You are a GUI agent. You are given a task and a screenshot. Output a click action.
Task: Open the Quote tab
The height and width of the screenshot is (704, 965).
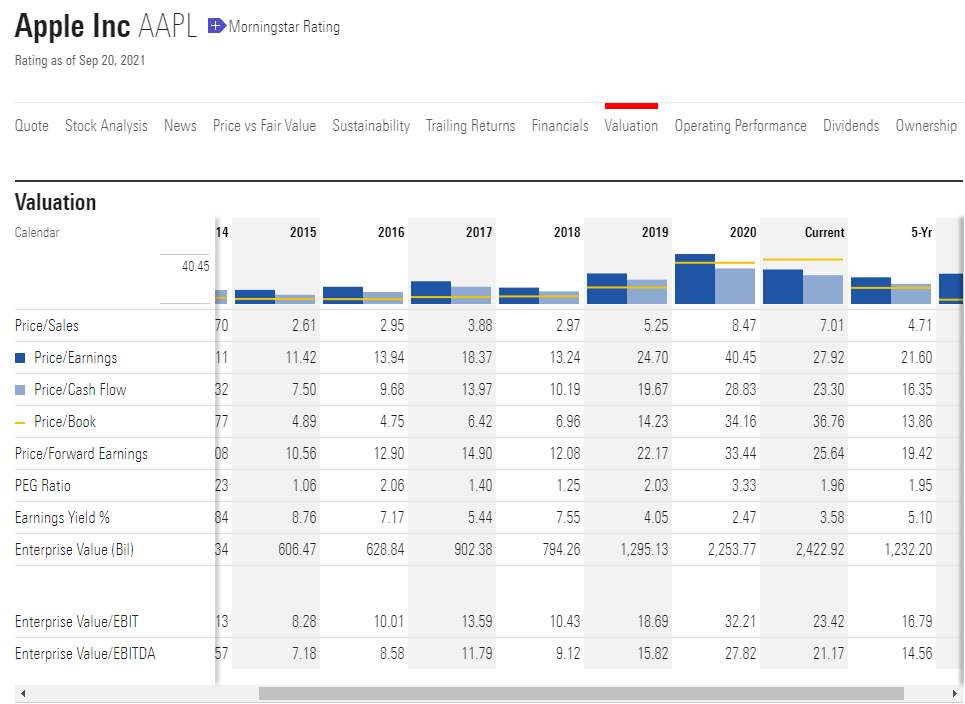click(x=32, y=126)
